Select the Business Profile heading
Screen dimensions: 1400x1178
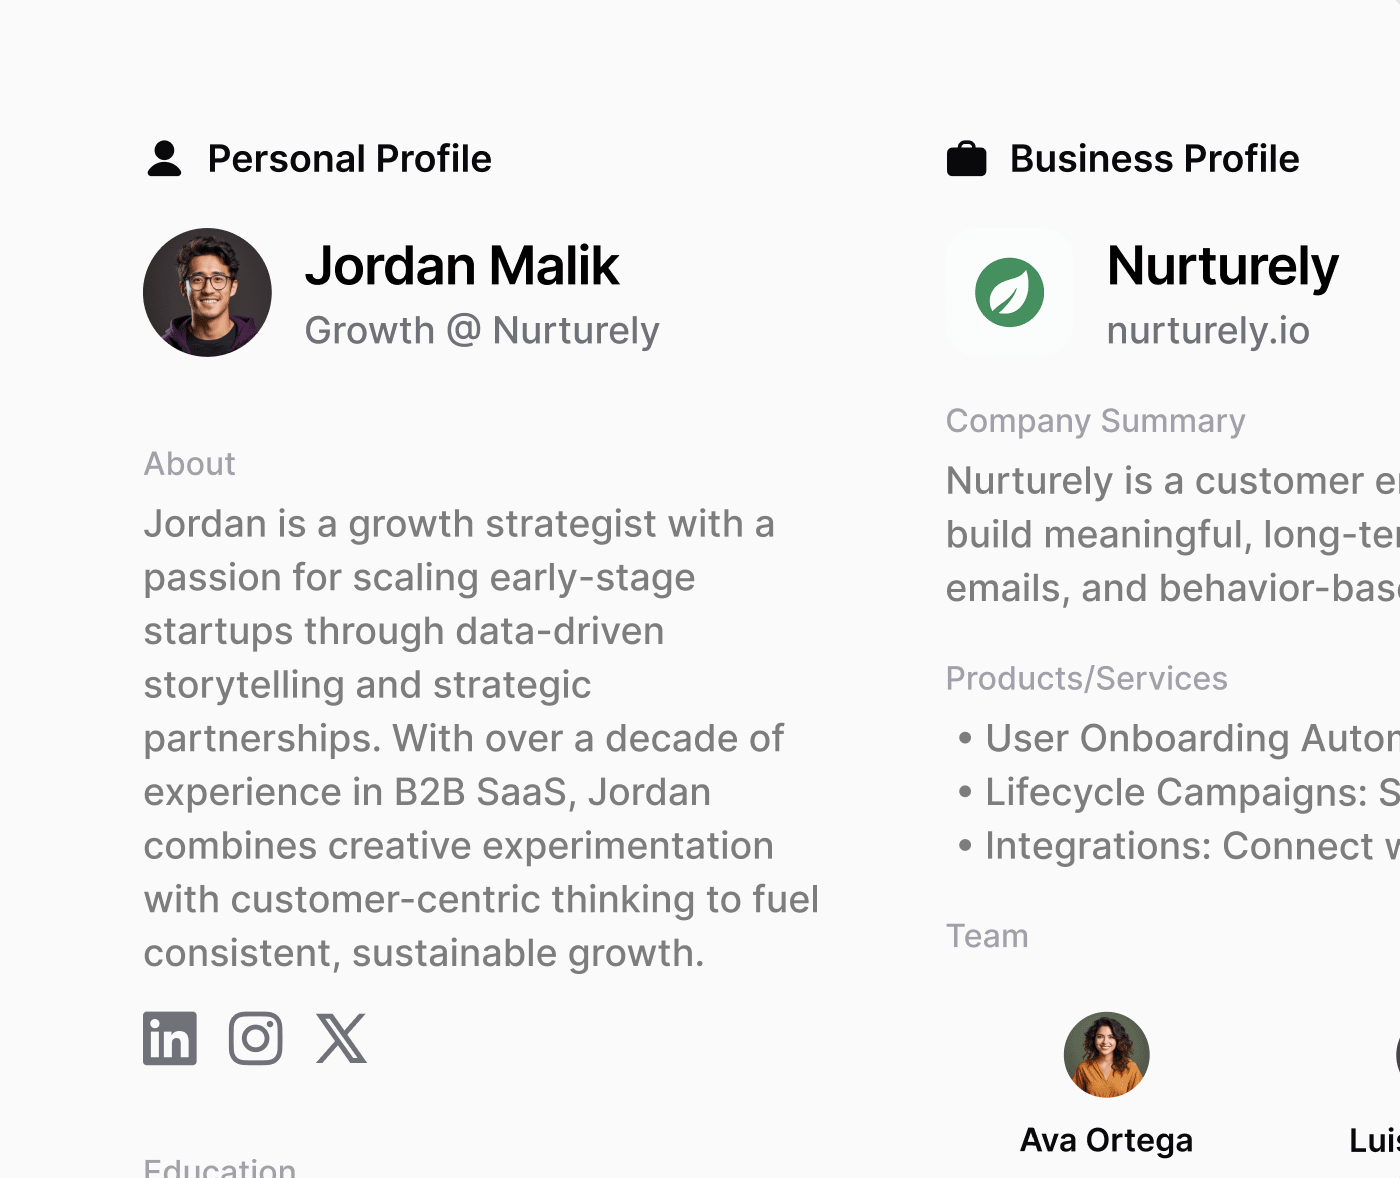pos(1154,159)
